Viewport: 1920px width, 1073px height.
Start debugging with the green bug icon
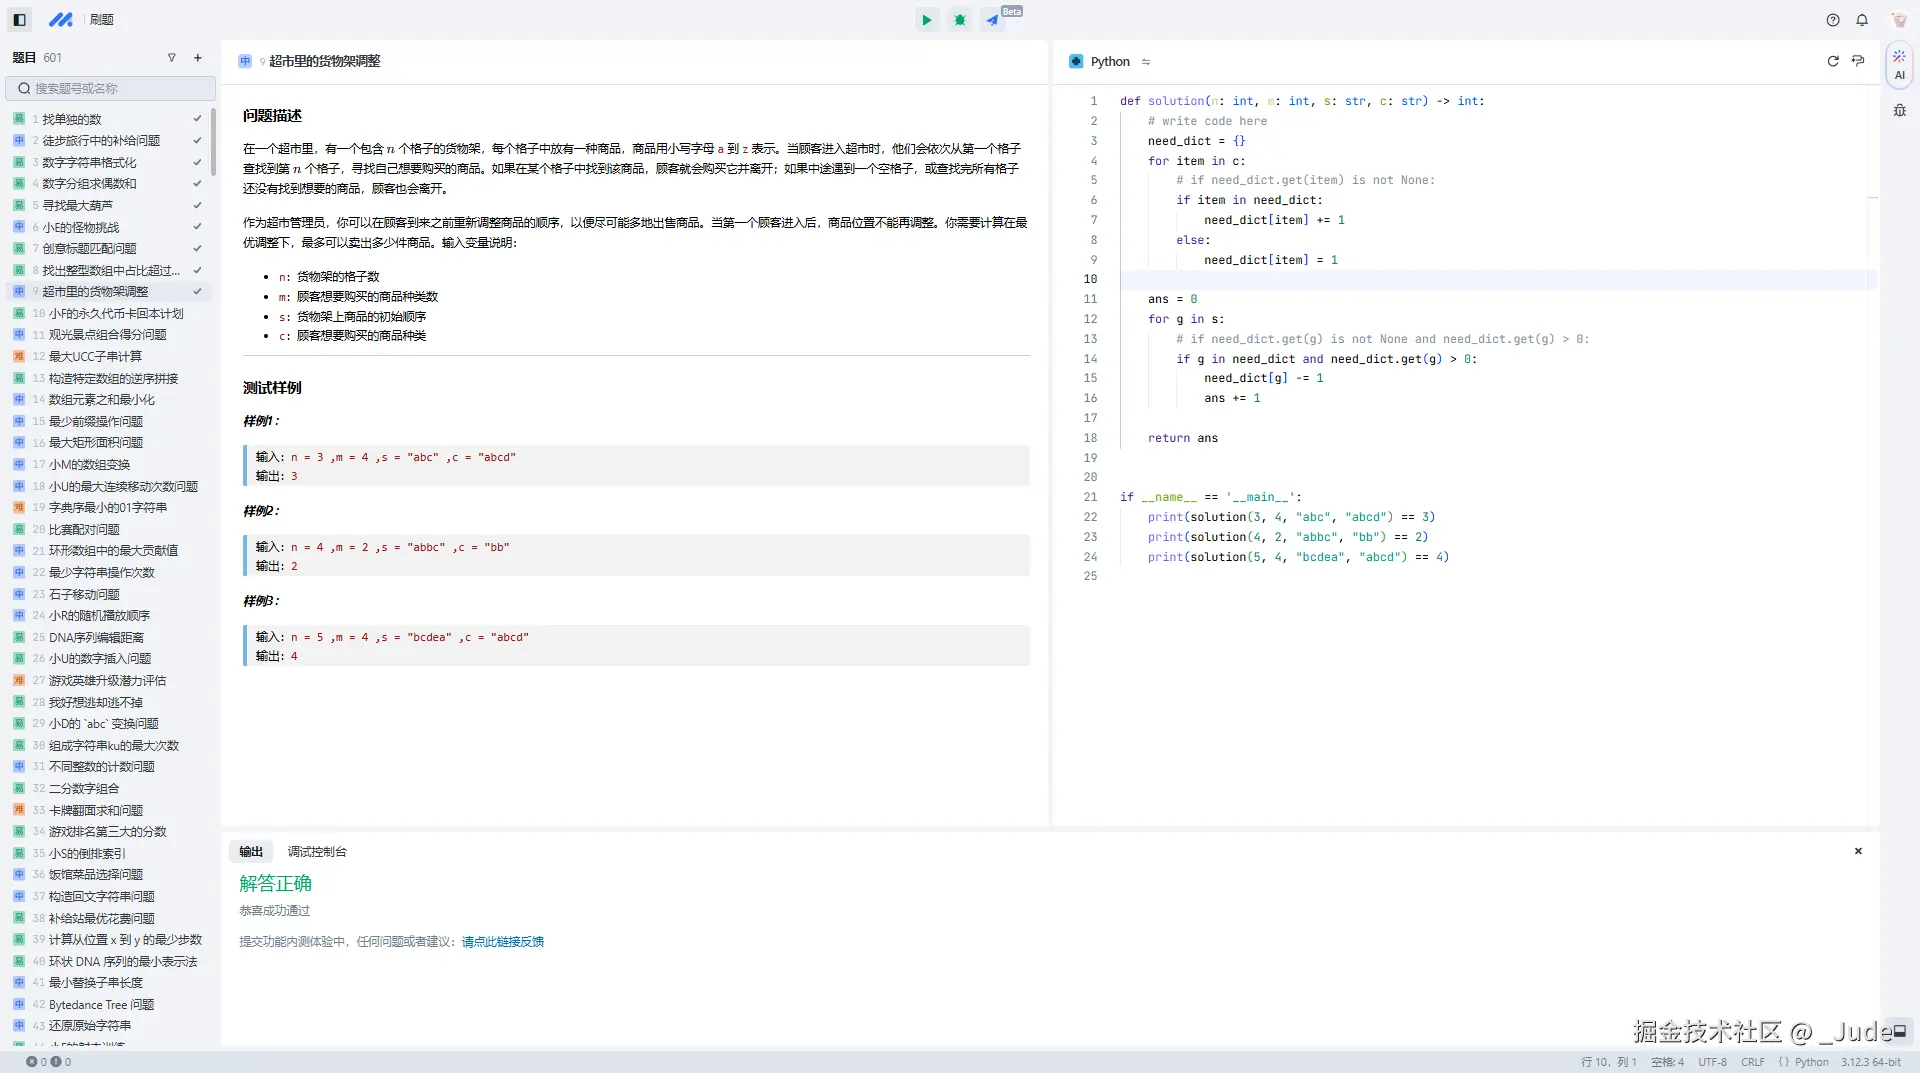pyautogui.click(x=960, y=19)
